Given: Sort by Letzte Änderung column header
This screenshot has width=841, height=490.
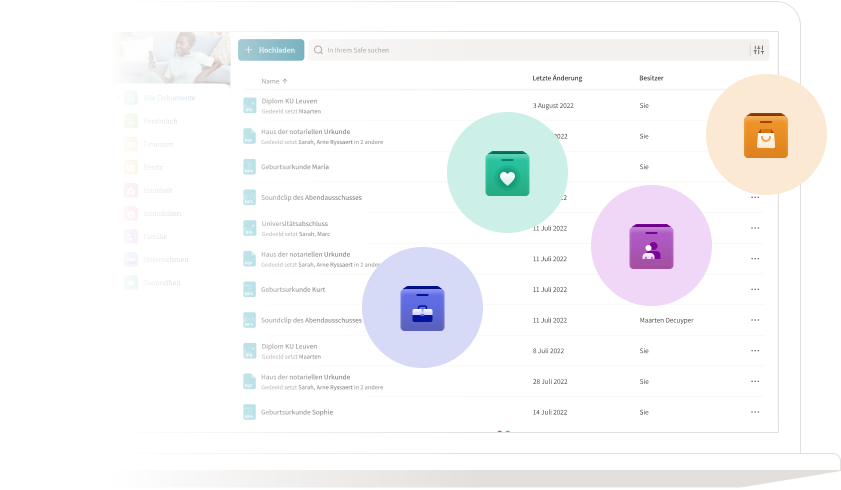Looking at the screenshot, I should tap(557, 78).
